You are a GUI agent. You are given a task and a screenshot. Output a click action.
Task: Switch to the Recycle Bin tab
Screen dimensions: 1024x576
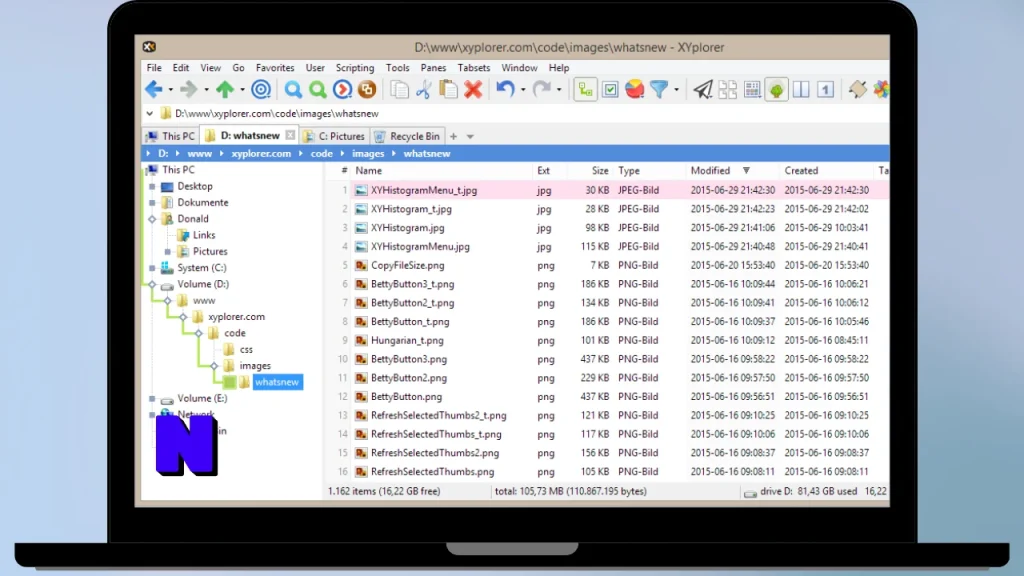coord(408,136)
